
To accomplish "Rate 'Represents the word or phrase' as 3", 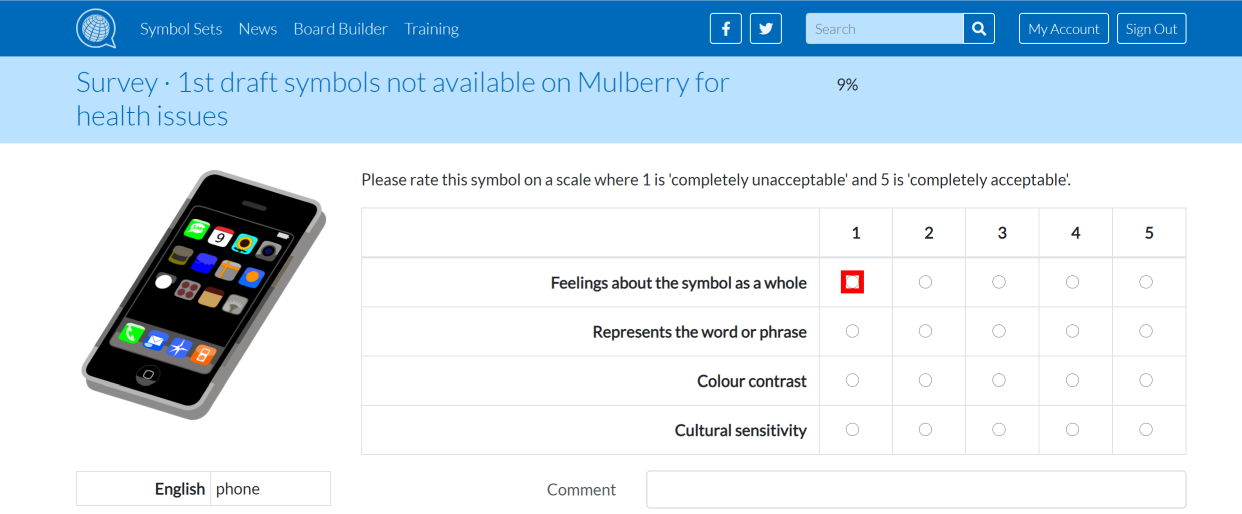I will click(x=999, y=331).
